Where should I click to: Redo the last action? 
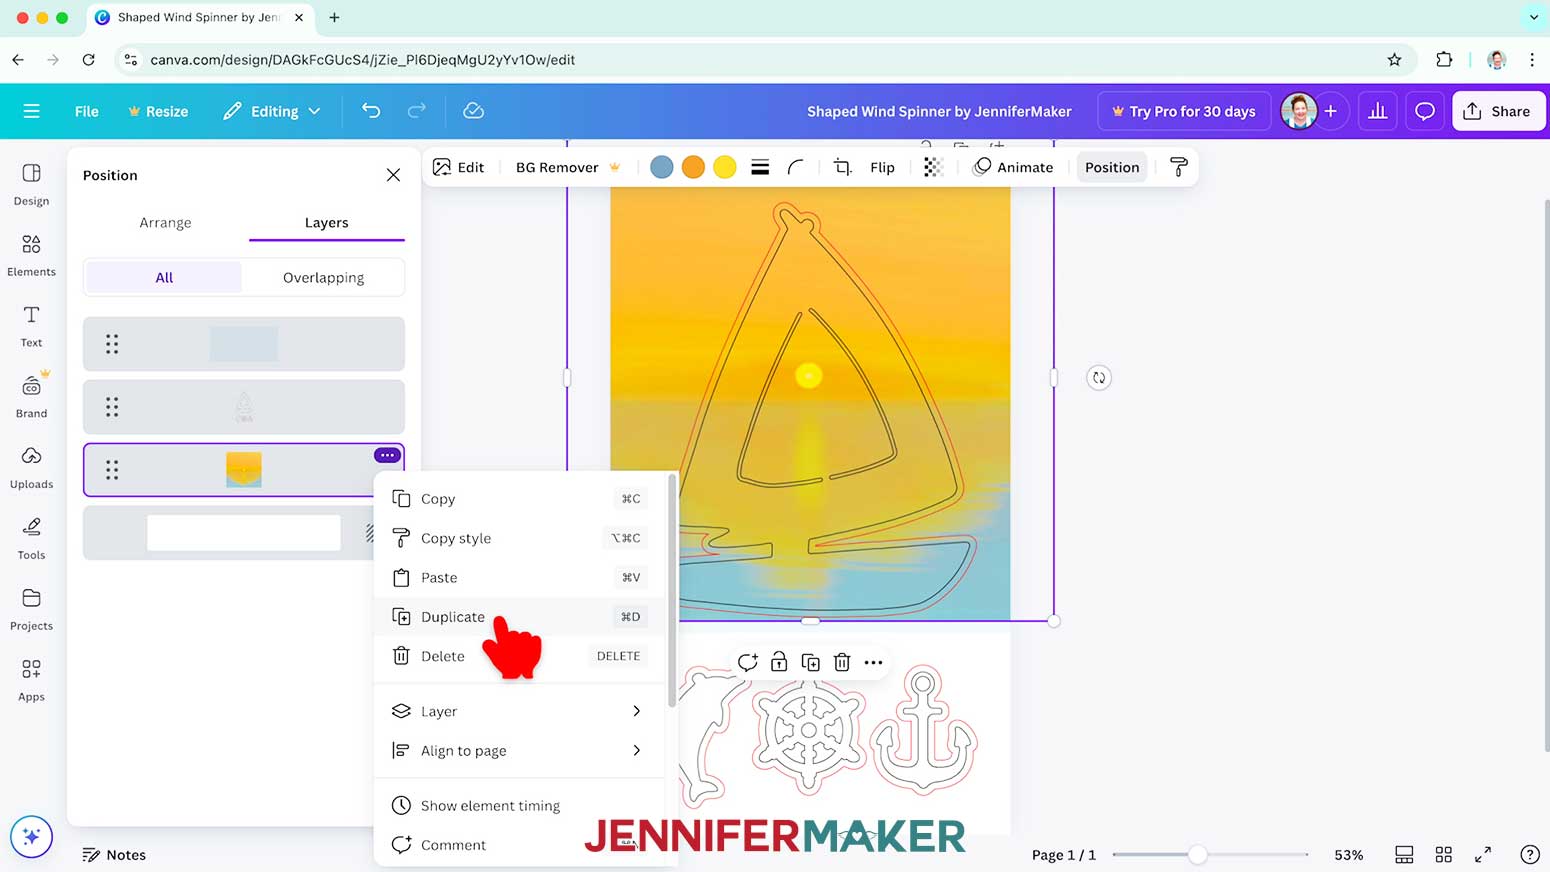417,111
